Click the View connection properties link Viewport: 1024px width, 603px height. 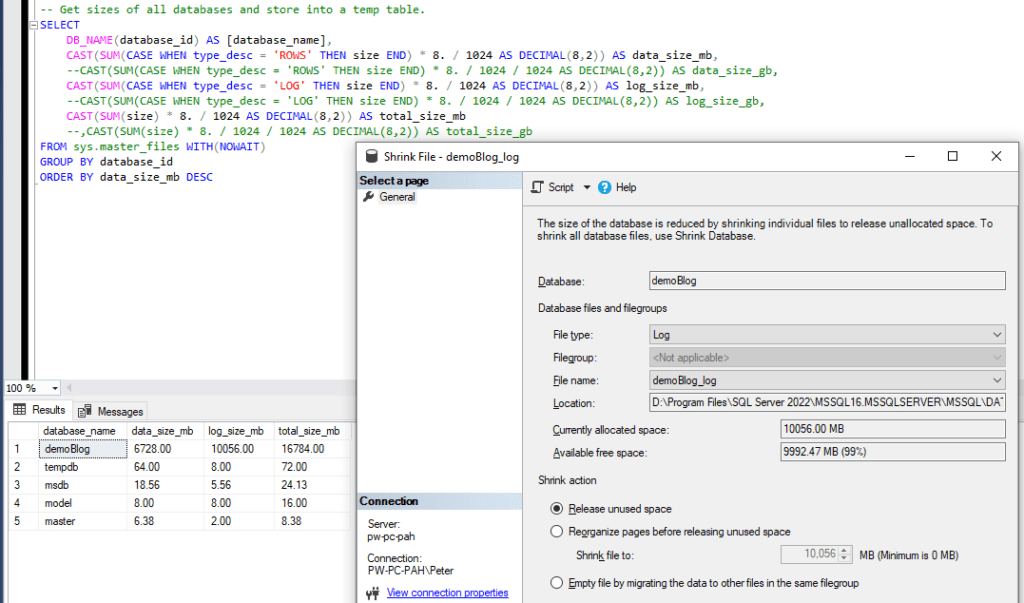tap(447, 592)
